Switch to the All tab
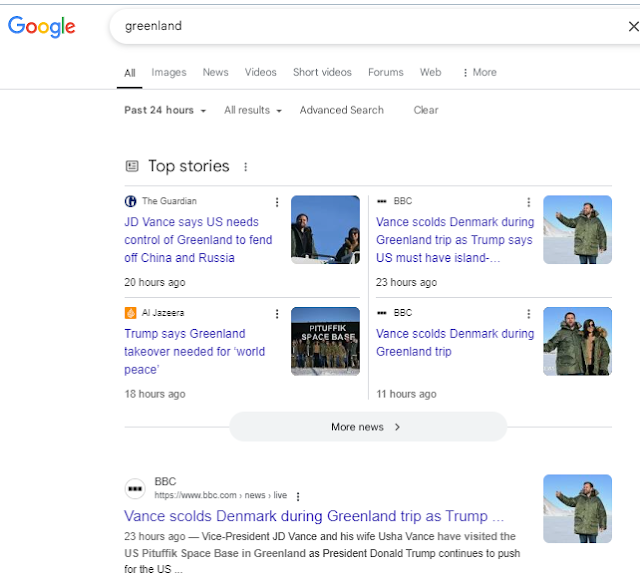 130,73
